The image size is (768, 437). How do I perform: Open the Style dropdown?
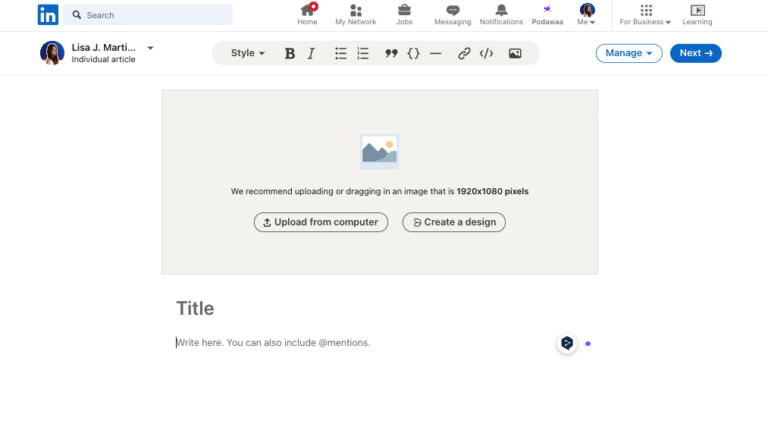[248, 54]
